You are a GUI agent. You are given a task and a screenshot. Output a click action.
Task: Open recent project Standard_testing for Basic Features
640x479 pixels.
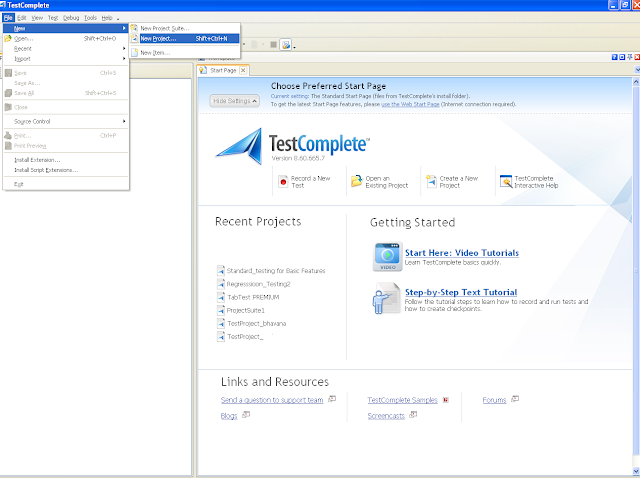[276, 271]
